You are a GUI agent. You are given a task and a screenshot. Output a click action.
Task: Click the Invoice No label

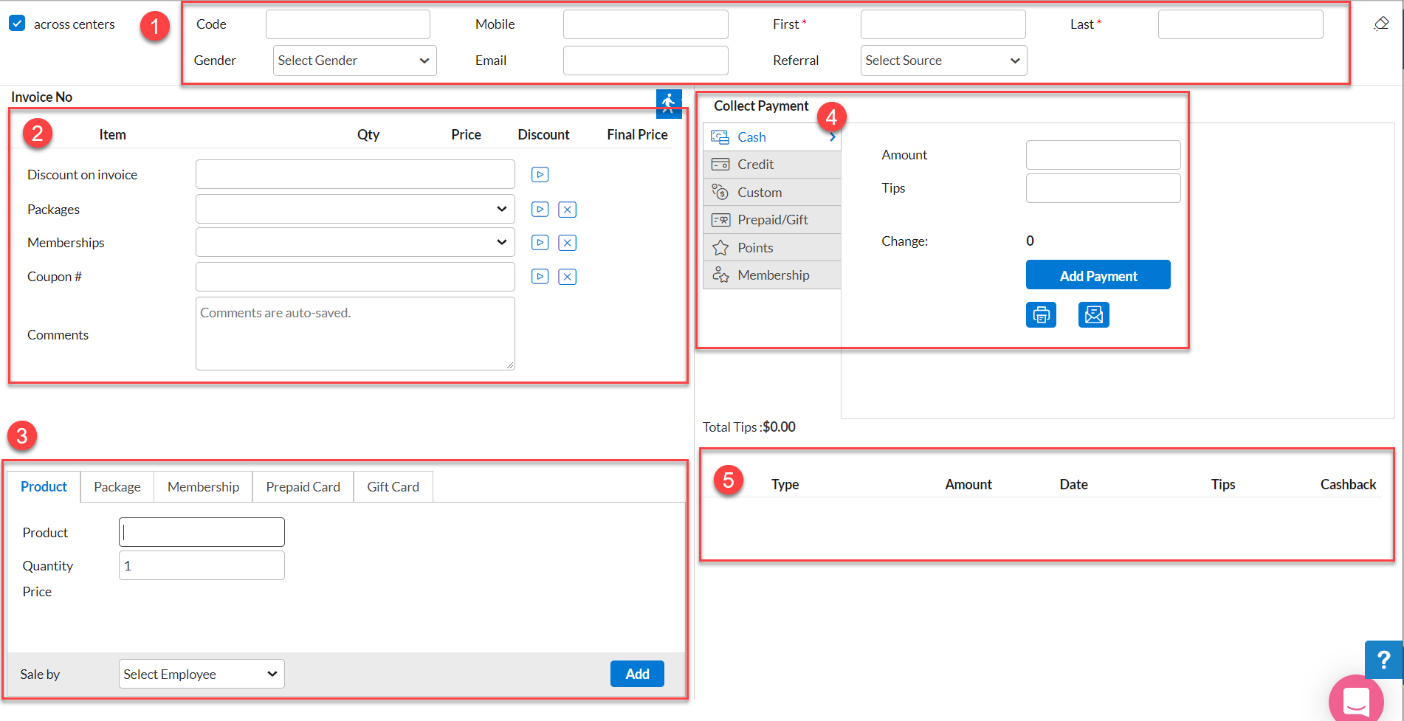[42, 97]
